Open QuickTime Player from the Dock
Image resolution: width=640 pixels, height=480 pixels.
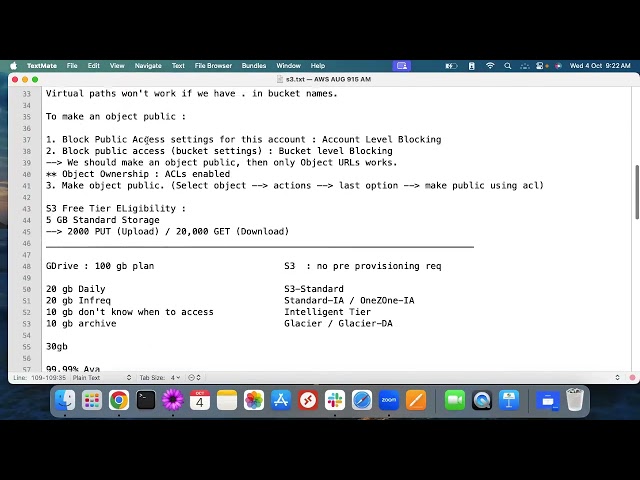coord(482,400)
